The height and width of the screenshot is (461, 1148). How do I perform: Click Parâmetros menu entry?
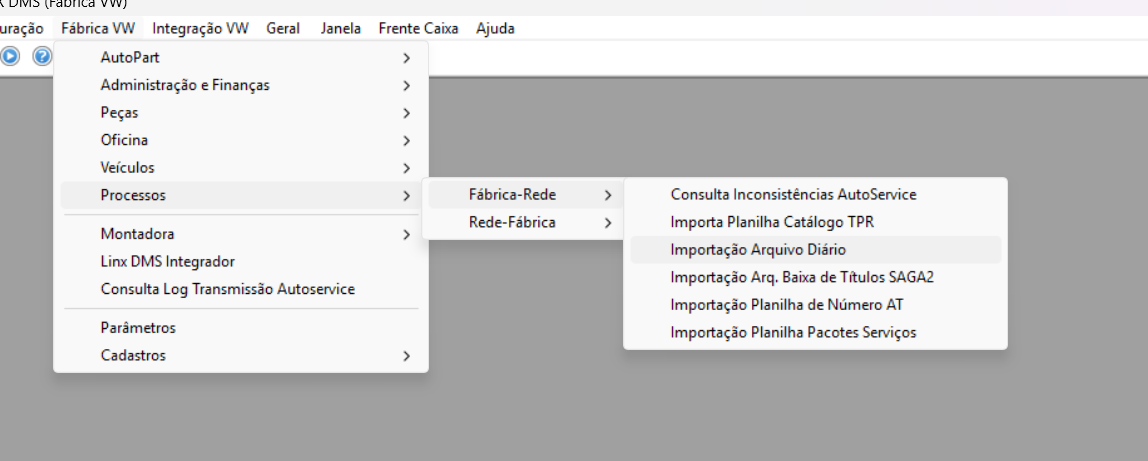point(138,328)
